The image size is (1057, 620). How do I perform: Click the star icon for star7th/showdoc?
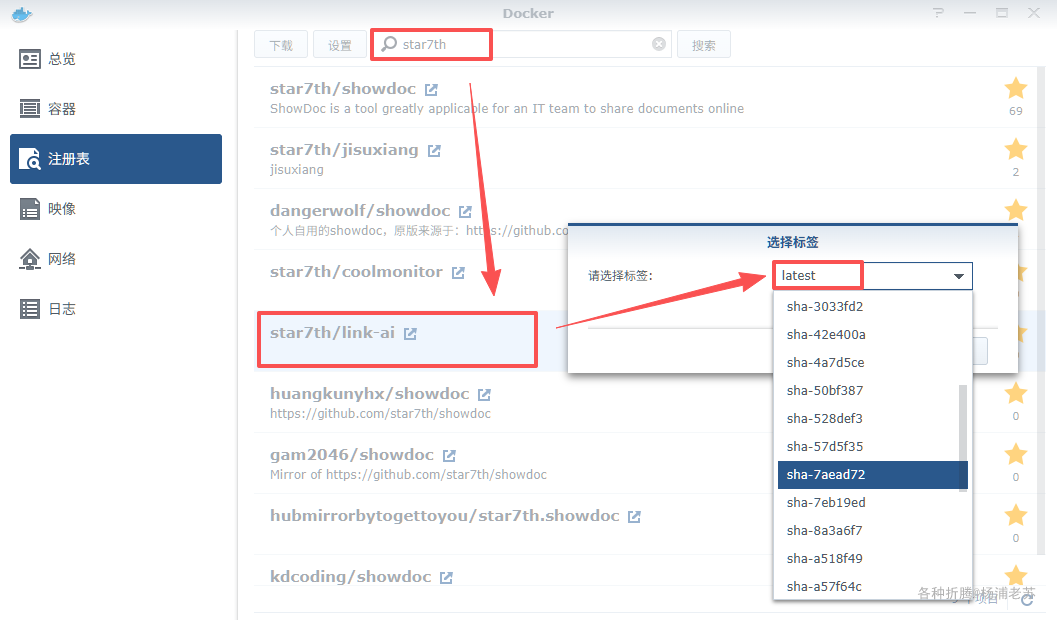tap(1015, 88)
